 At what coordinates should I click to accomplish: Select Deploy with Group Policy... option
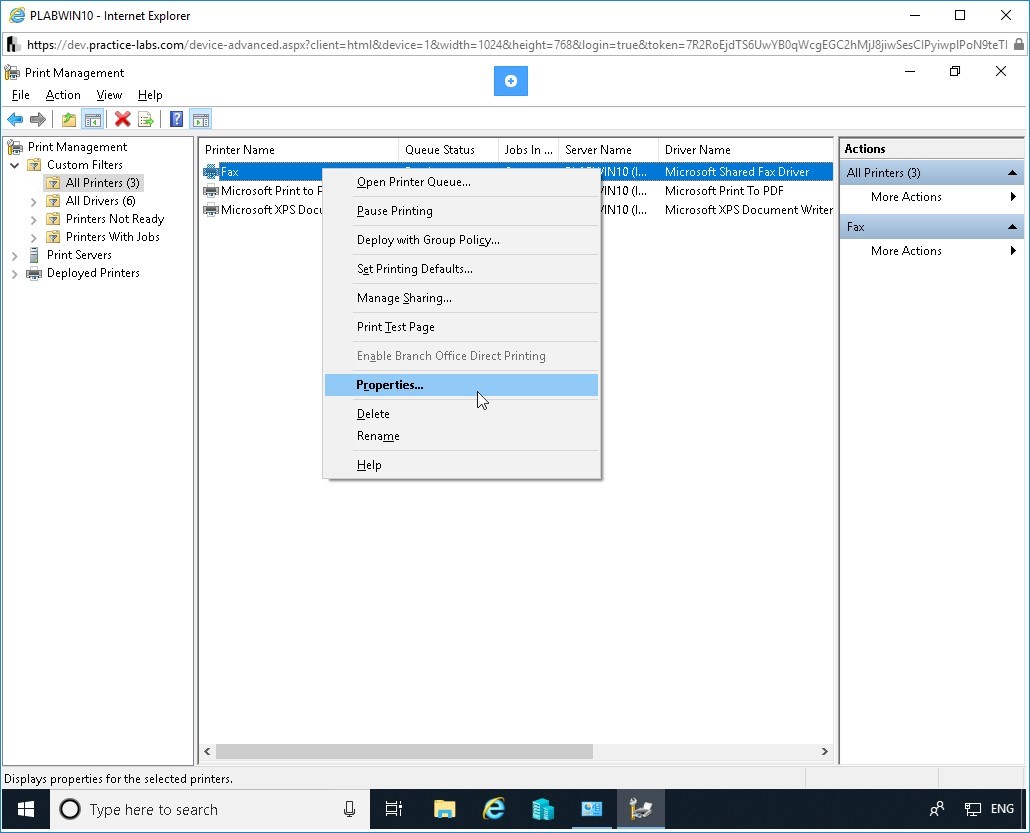point(461,240)
